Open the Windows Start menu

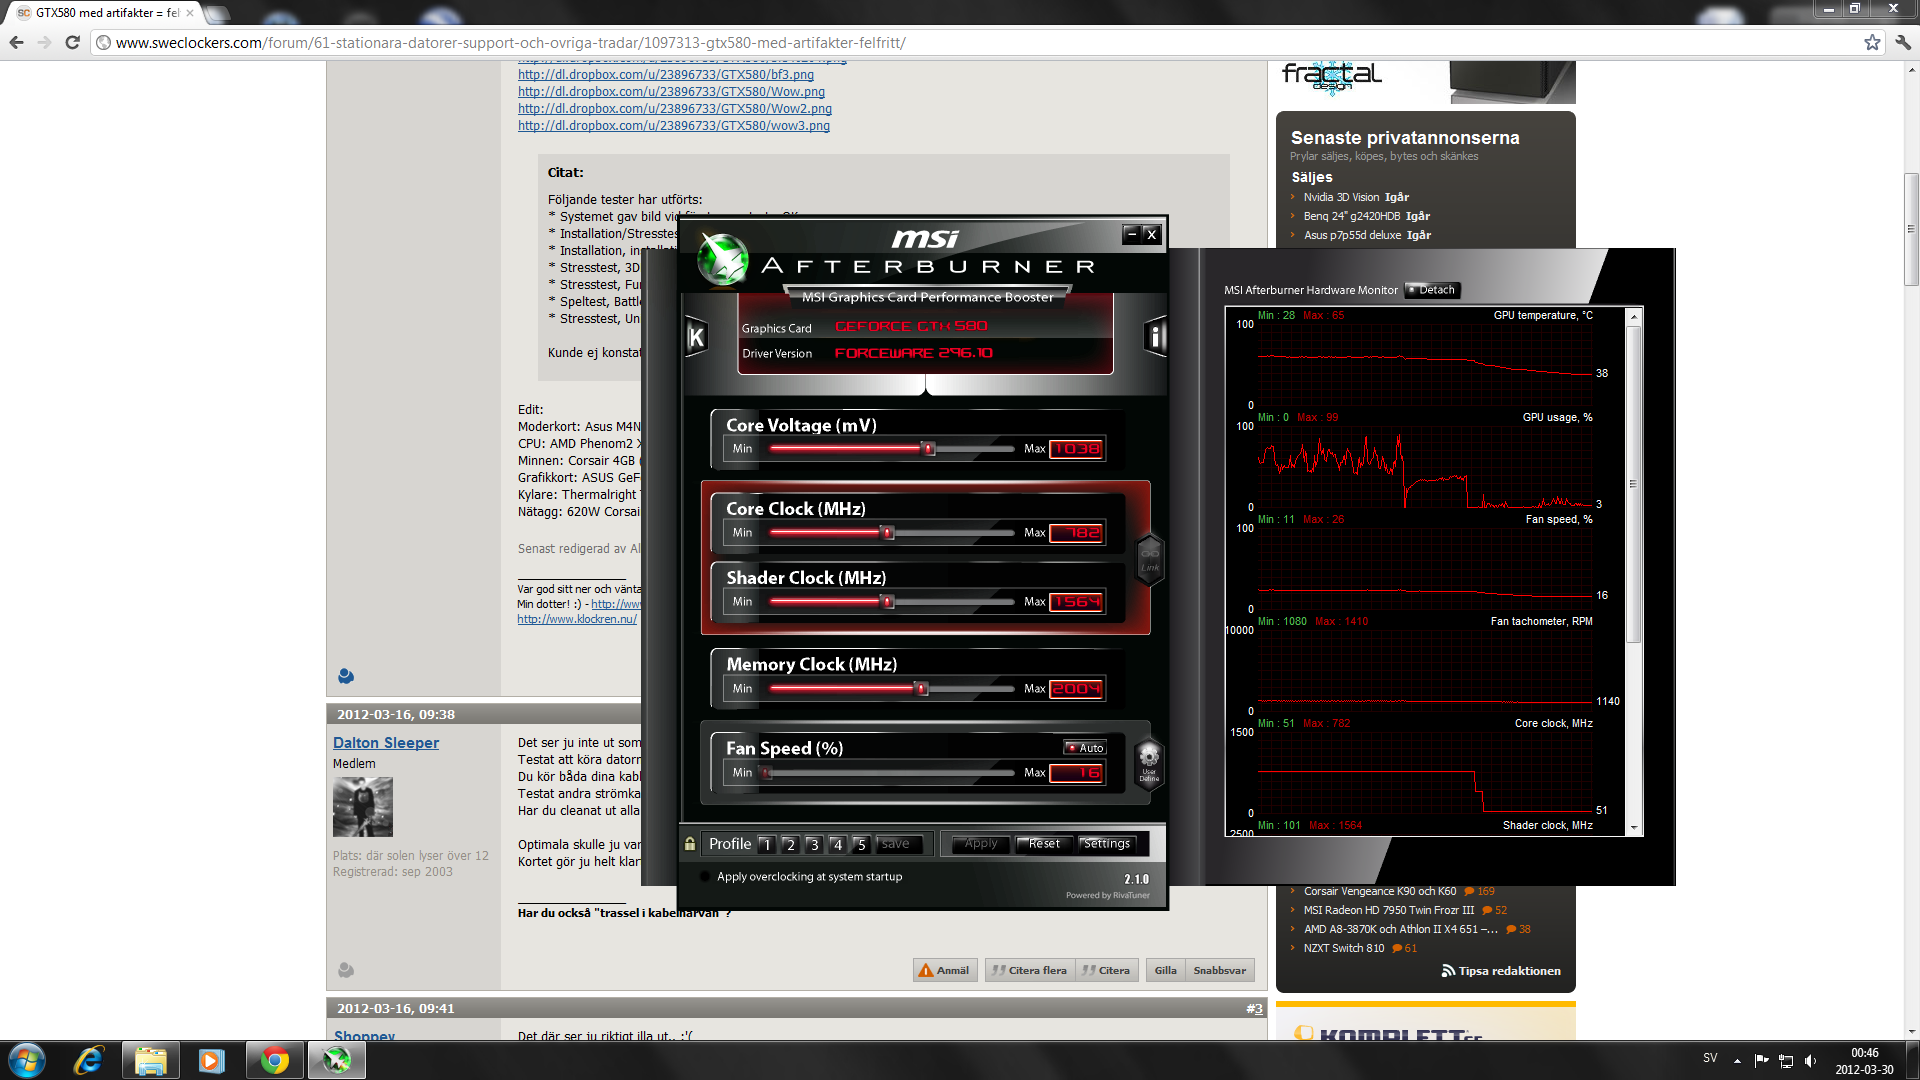[x=27, y=1060]
